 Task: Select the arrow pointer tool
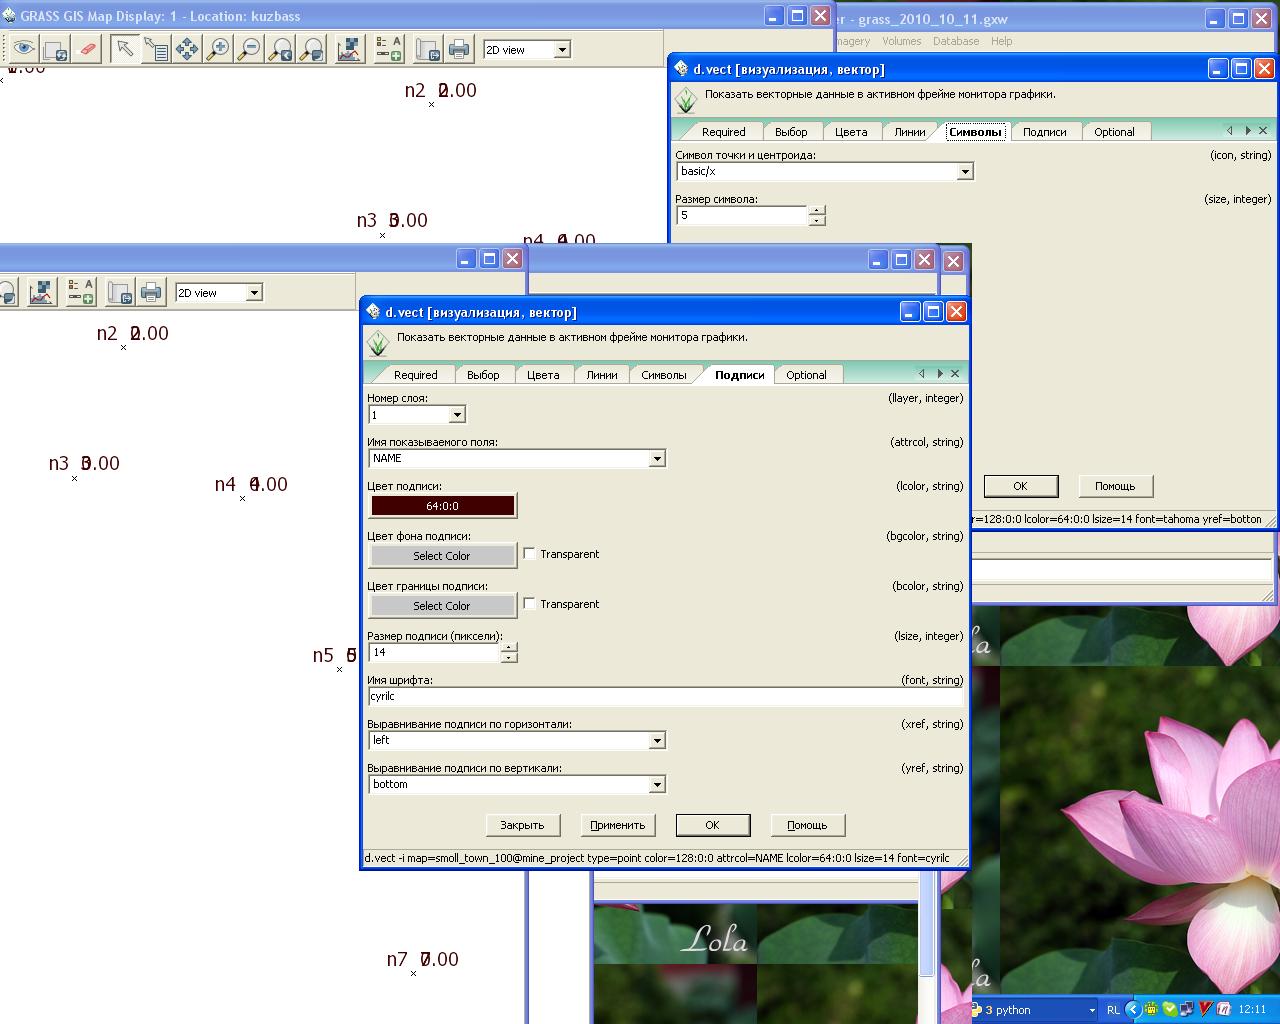[124, 49]
